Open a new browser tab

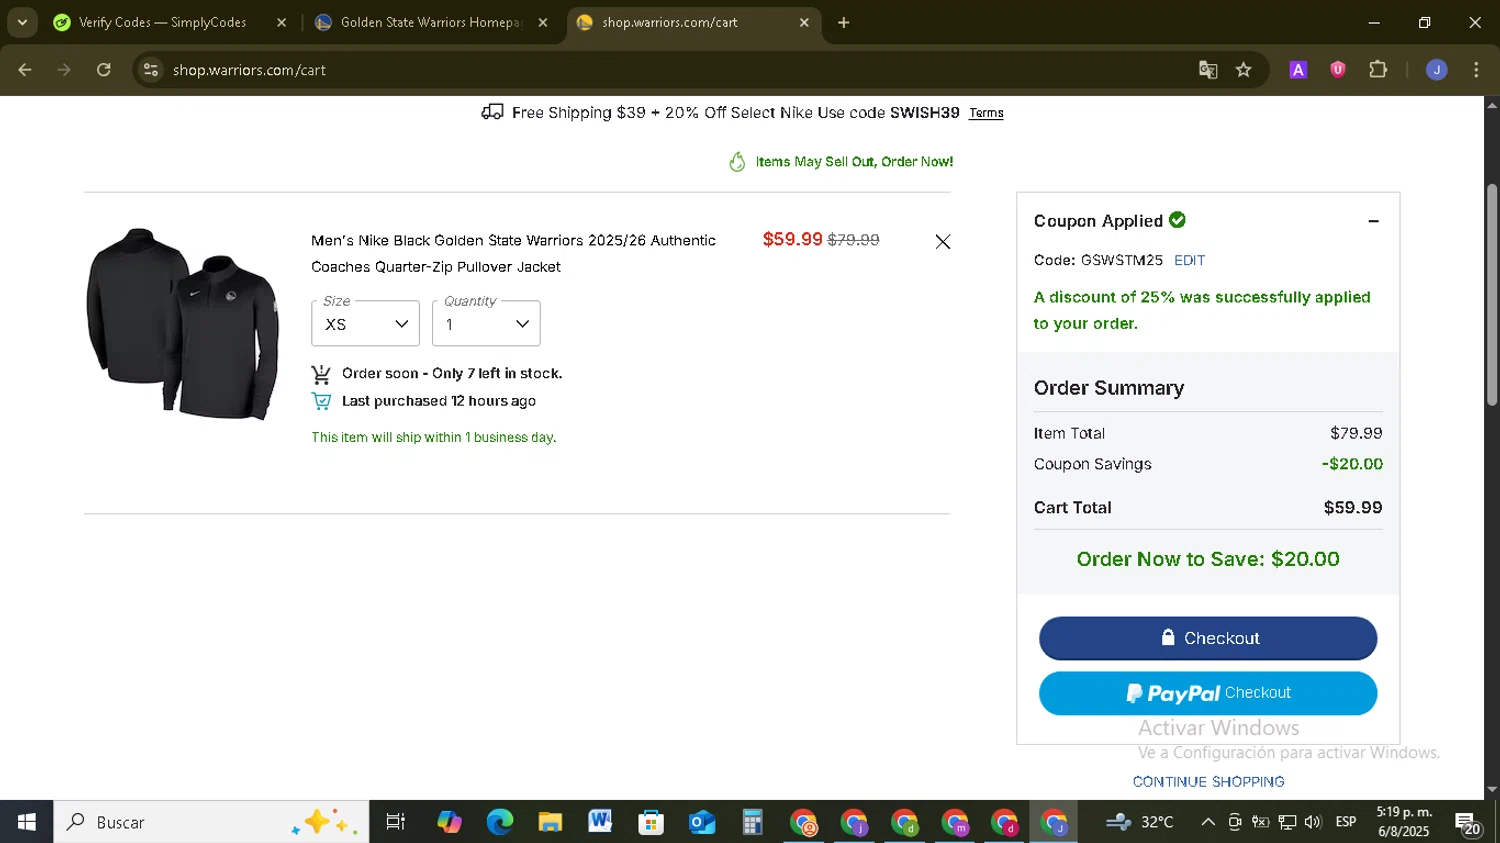tap(844, 22)
